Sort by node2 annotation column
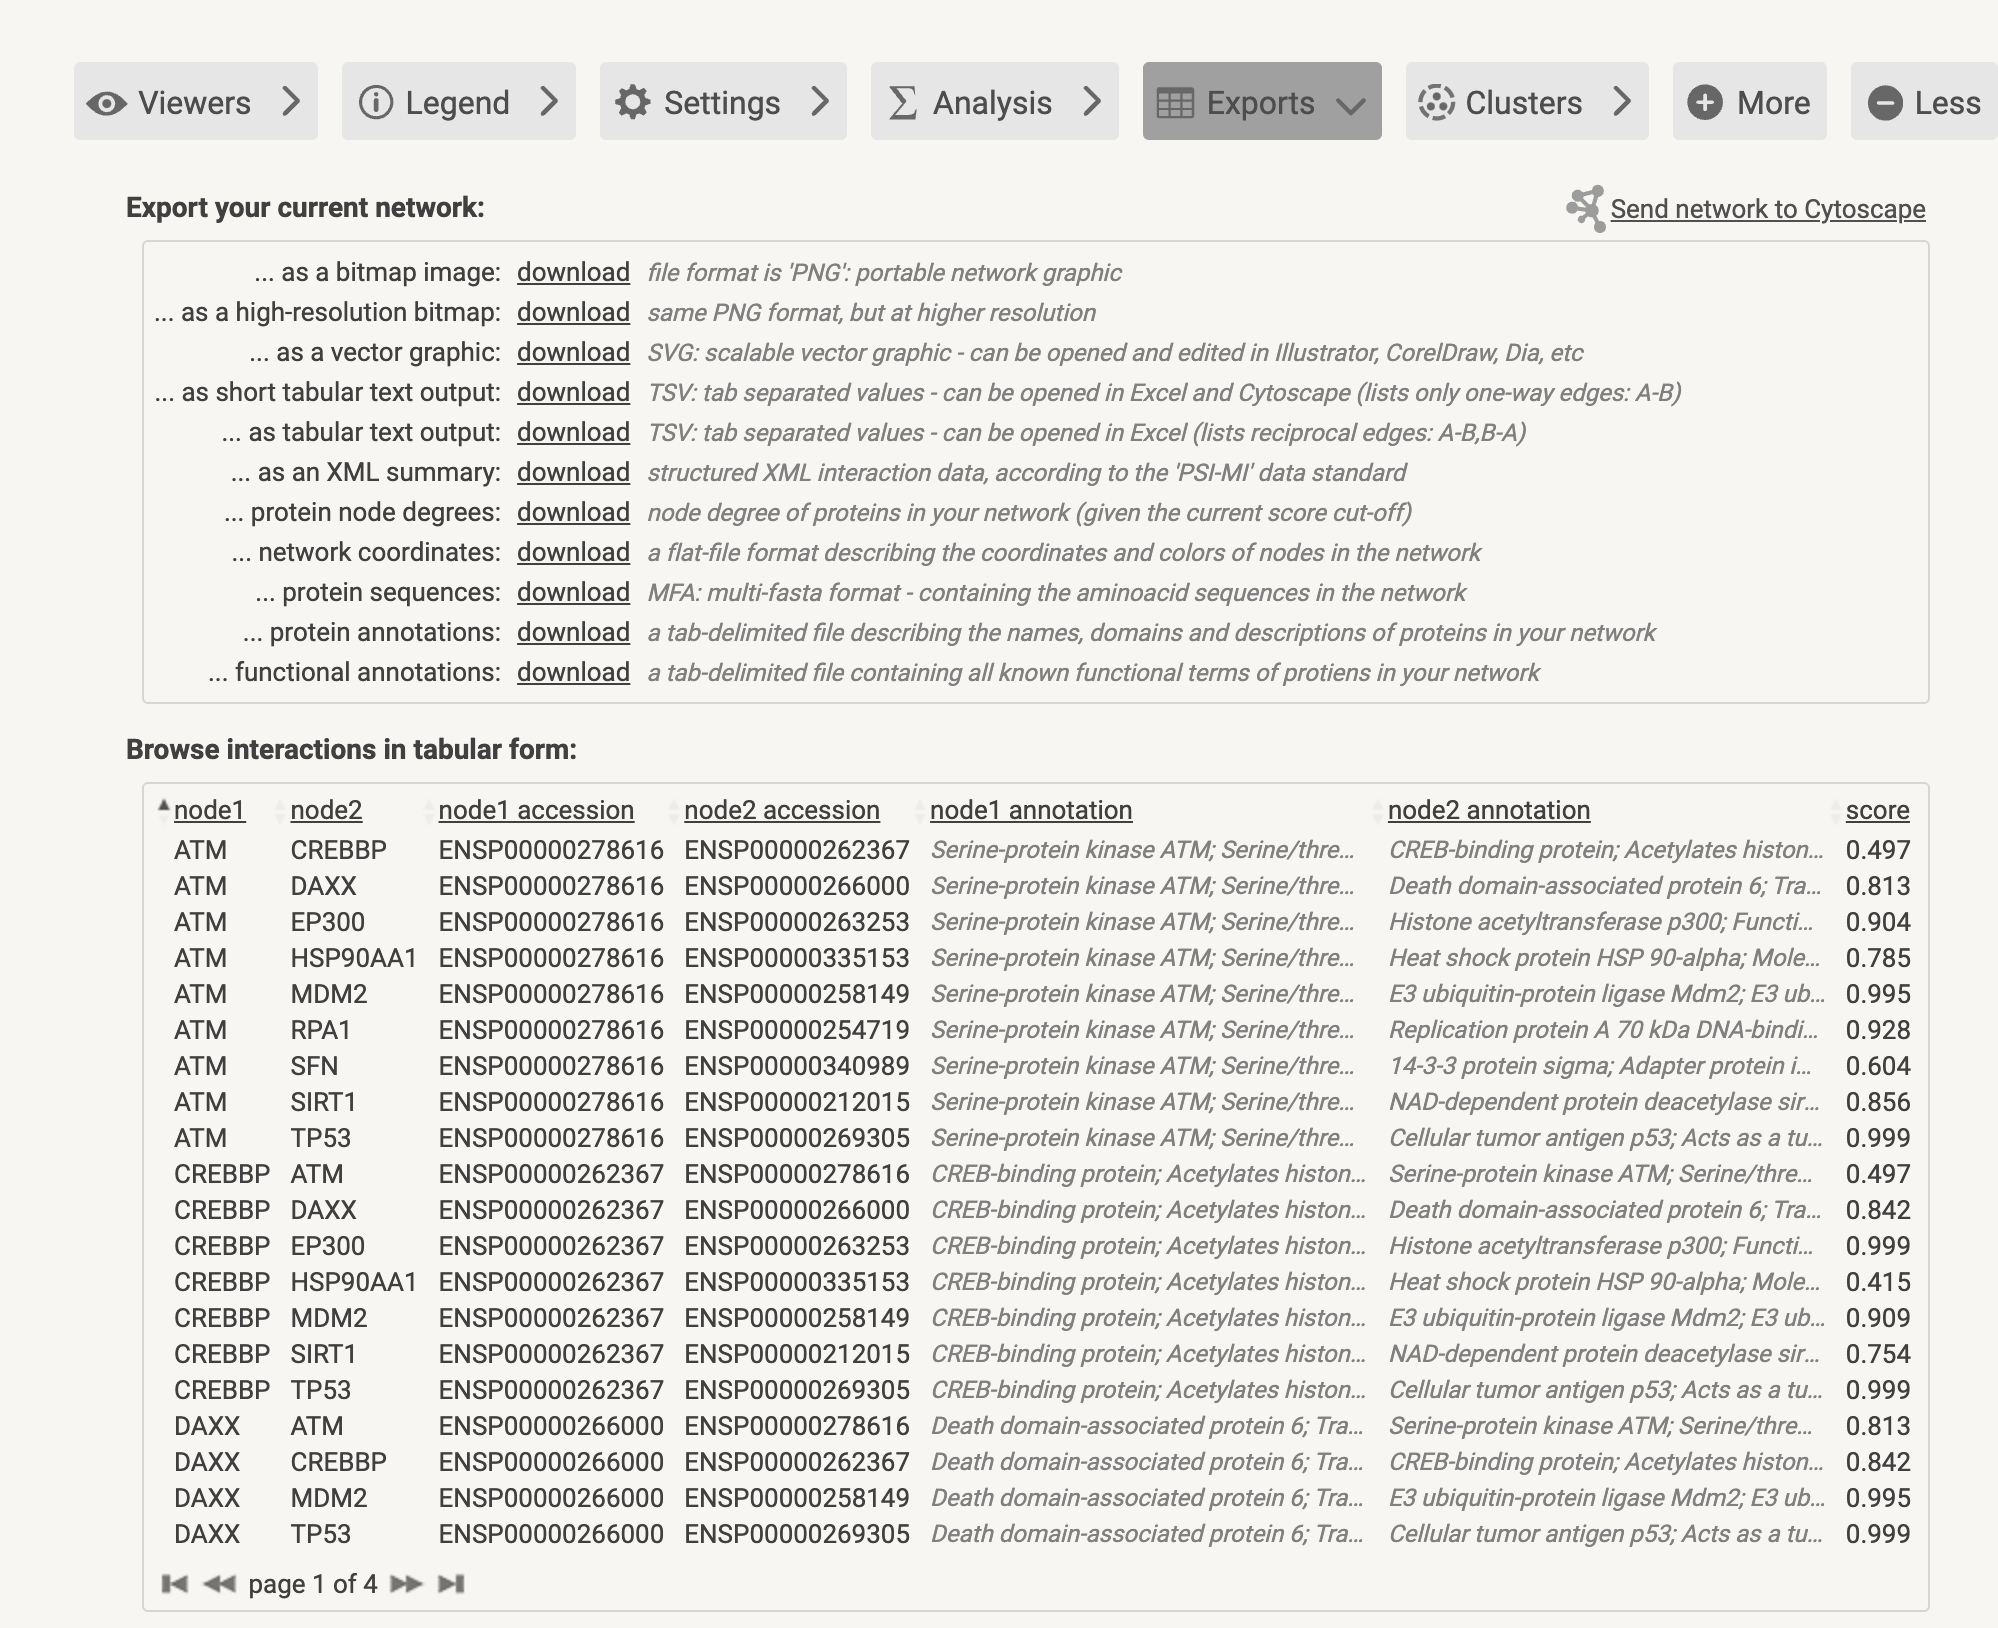Screen dimensions: 1998x1628 pyautogui.click(x=1488, y=810)
